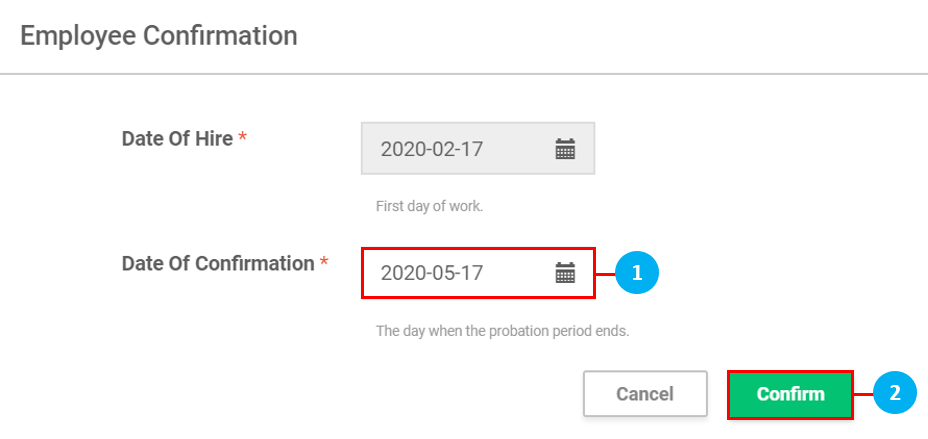
Task: Click the probation period ends hint text
Action: point(502,331)
